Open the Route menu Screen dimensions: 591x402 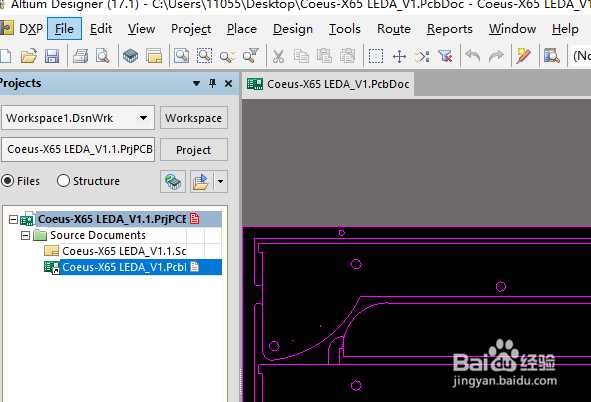(x=394, y=29)
